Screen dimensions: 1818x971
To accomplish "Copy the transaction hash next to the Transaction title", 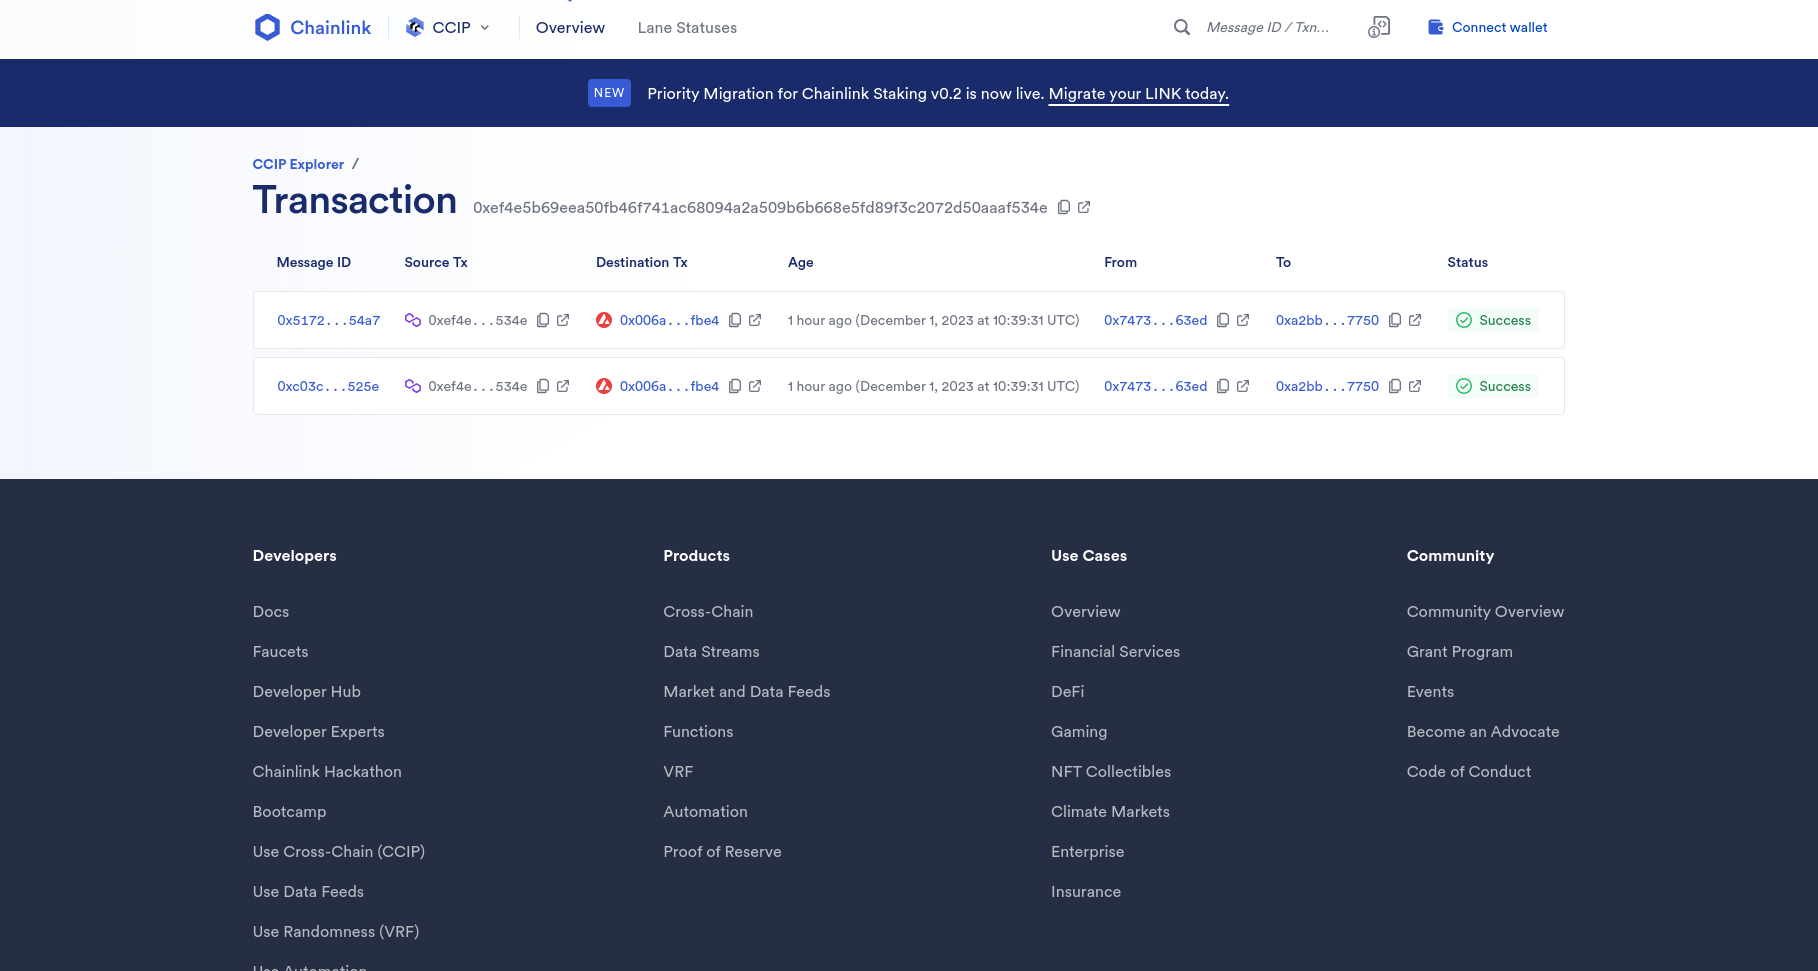I will [x=1063, y=207].
